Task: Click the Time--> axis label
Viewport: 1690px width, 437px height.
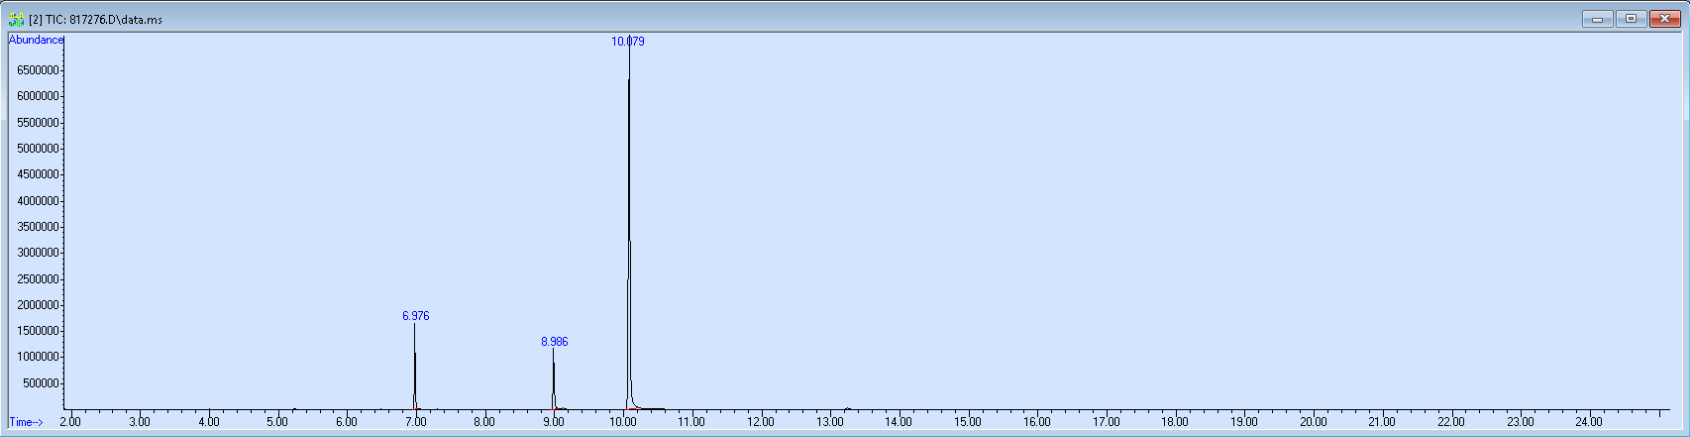Action: [26, 422]
